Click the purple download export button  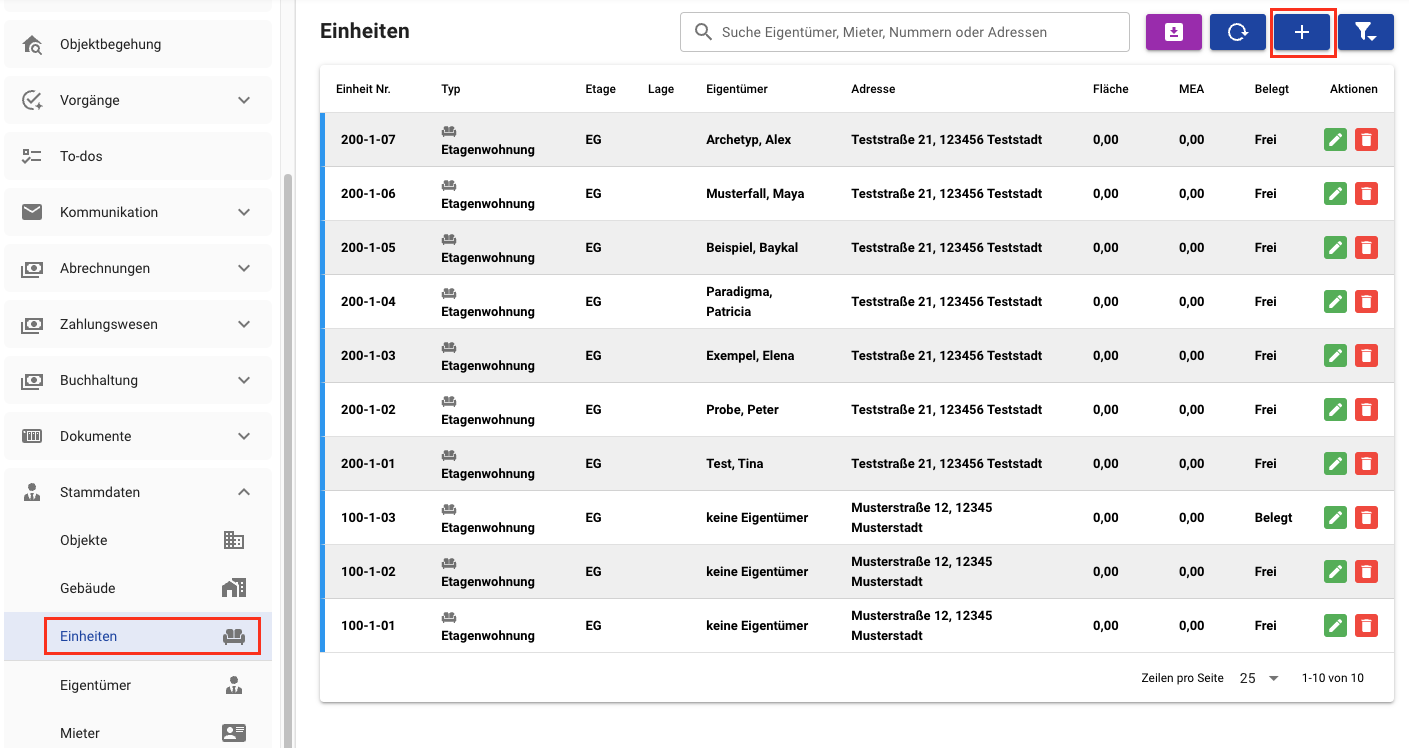[1174, 32]
